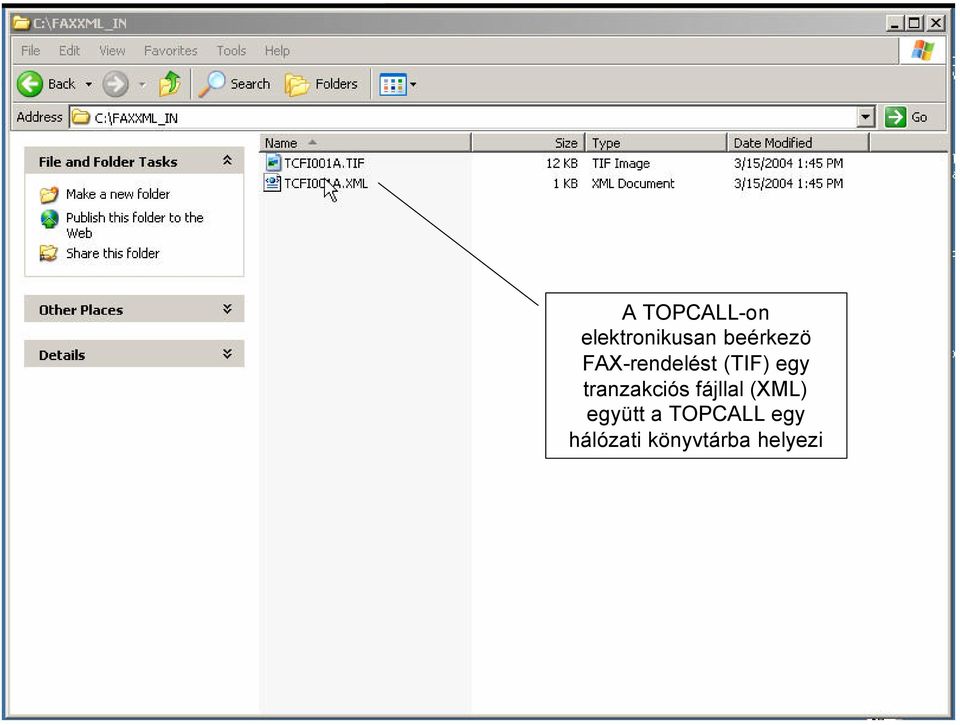The image size is (960, 725).
Task: Click the Address path input field
Action: click(463, 117)
